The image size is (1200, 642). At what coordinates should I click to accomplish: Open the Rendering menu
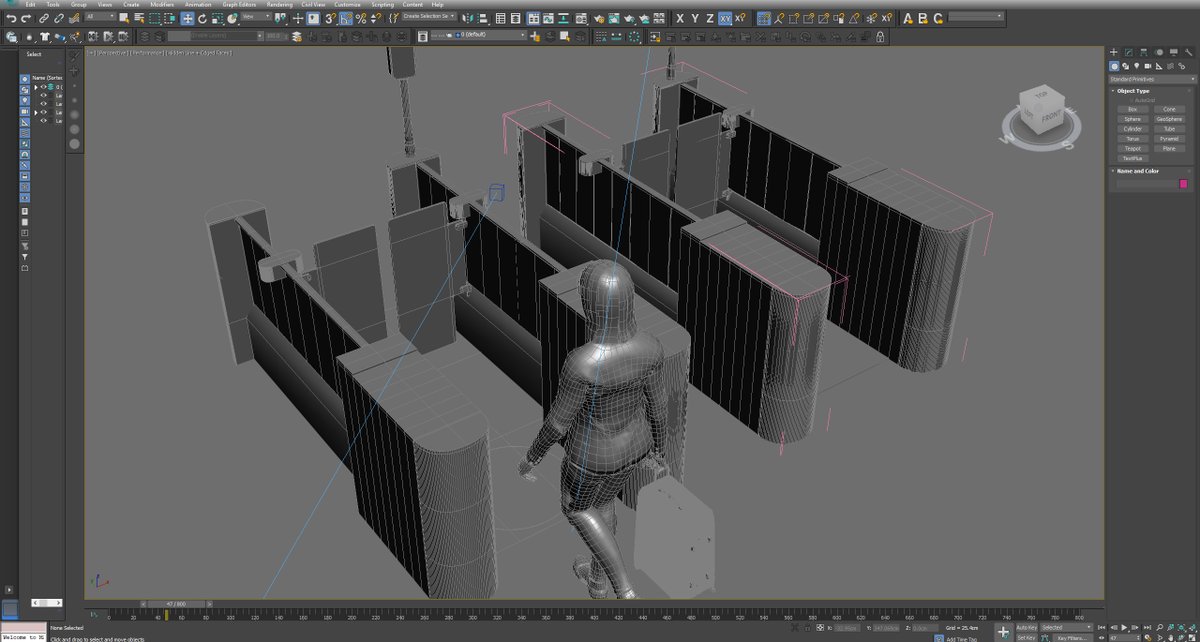tap(280, 4)
